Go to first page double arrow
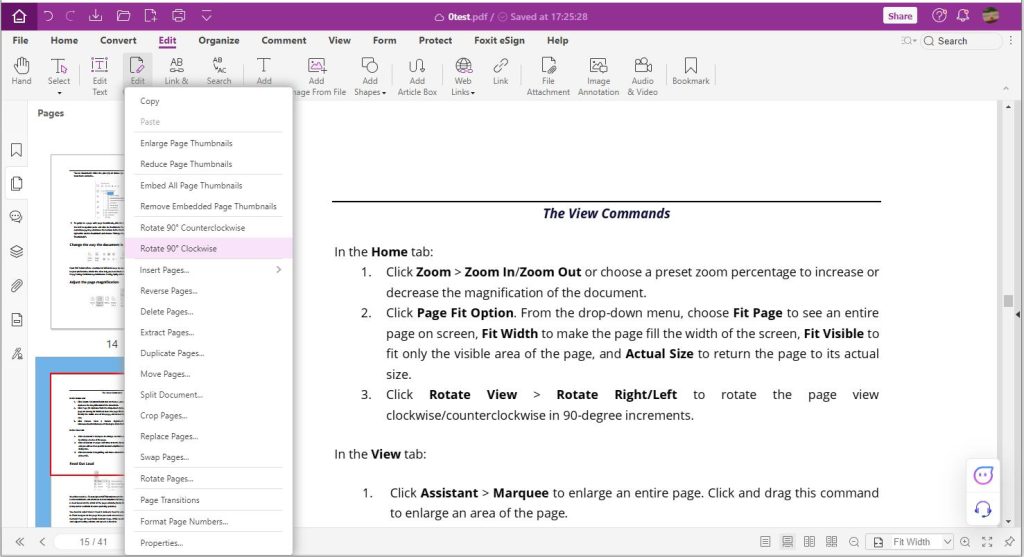Viewport: 1024px width, 557px height. tap(20, 542)
